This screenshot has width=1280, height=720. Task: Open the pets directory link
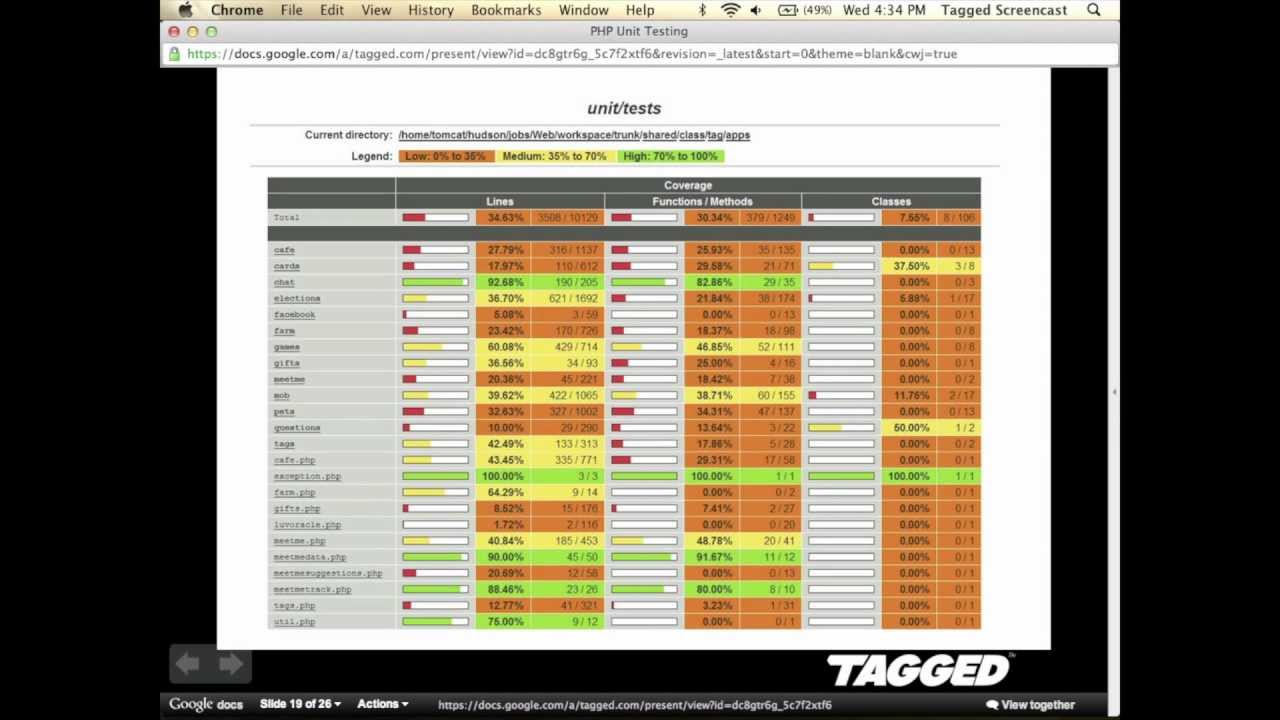[284, 411]
